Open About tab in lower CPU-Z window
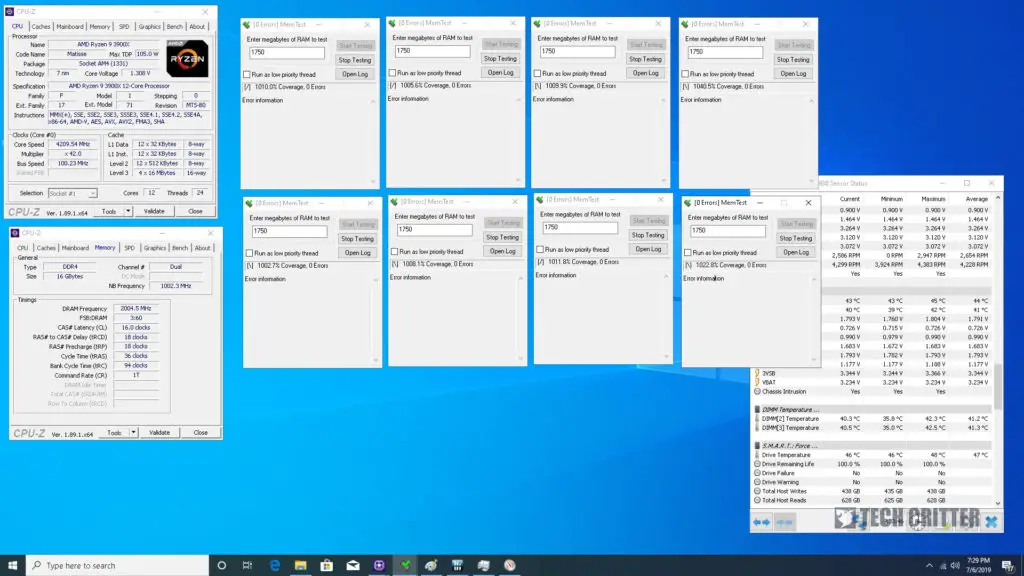Image resolution: width=1024 pixels, height=576 pixels. (x=202, y=248)
